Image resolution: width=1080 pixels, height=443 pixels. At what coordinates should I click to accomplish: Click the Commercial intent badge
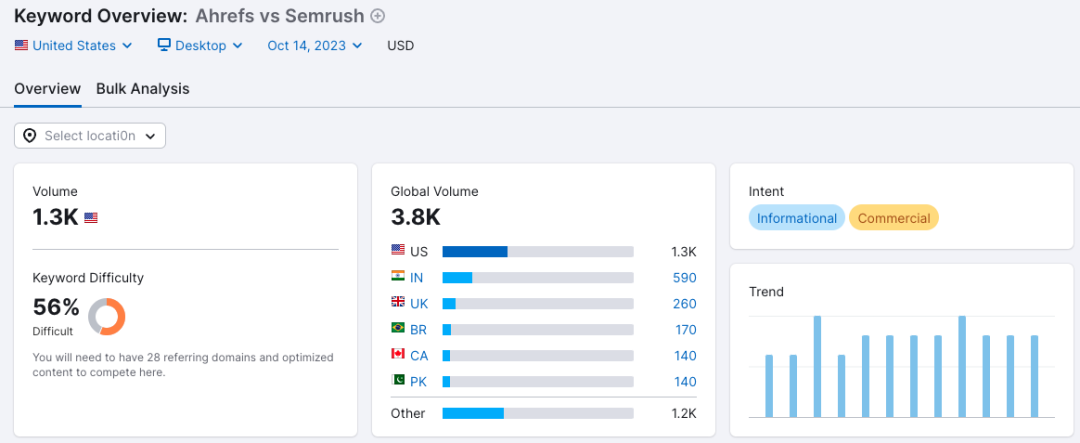[894, 218]
